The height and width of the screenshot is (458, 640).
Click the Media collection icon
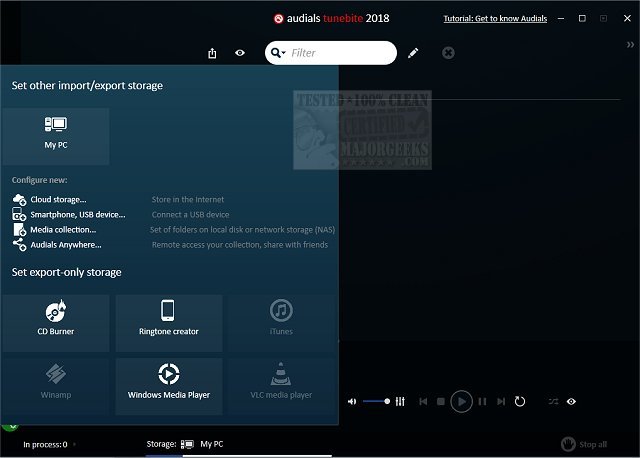[20, 230]
